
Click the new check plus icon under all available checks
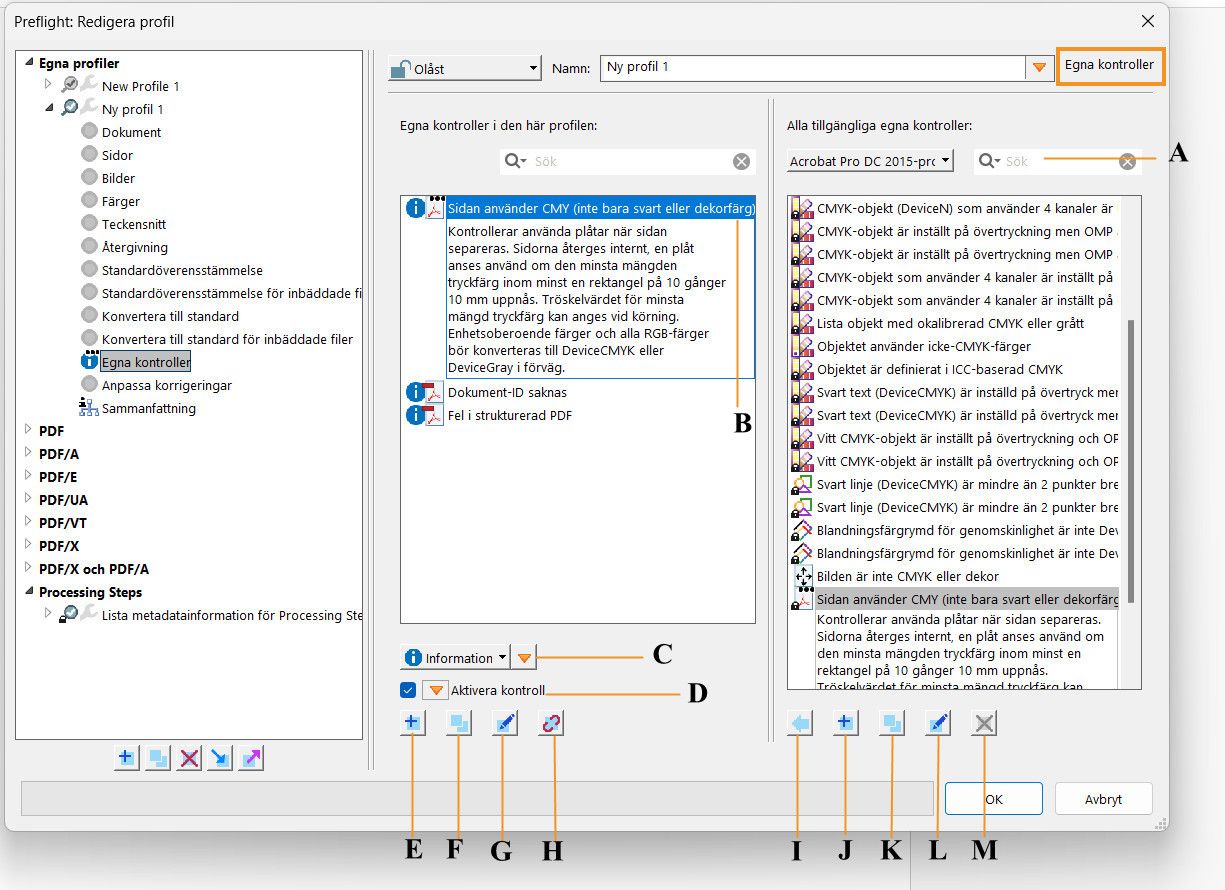click(x=845, y=723)
